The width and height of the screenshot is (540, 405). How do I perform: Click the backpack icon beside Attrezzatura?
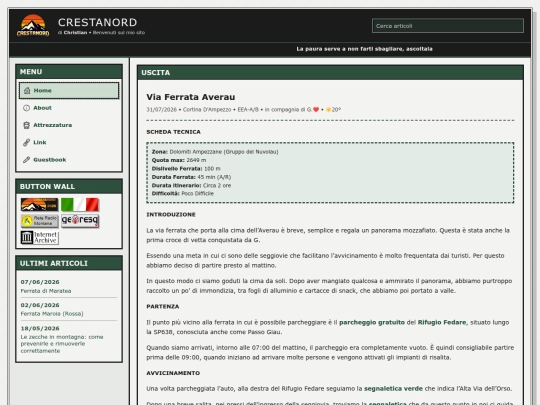click(27, 125)
